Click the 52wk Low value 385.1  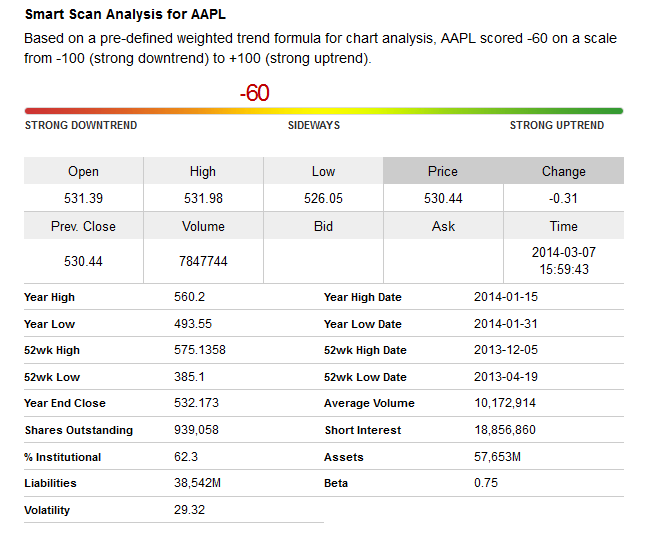click(x=189, y=376)
